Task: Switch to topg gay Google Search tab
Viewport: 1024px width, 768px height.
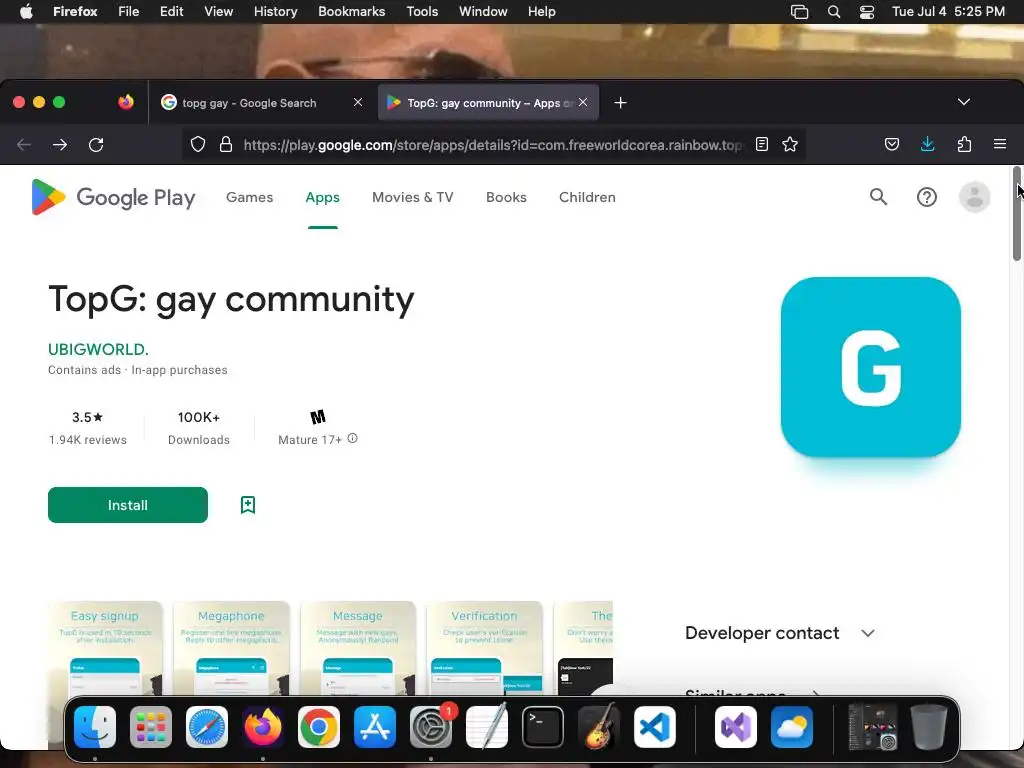Action: pos(261,103)
